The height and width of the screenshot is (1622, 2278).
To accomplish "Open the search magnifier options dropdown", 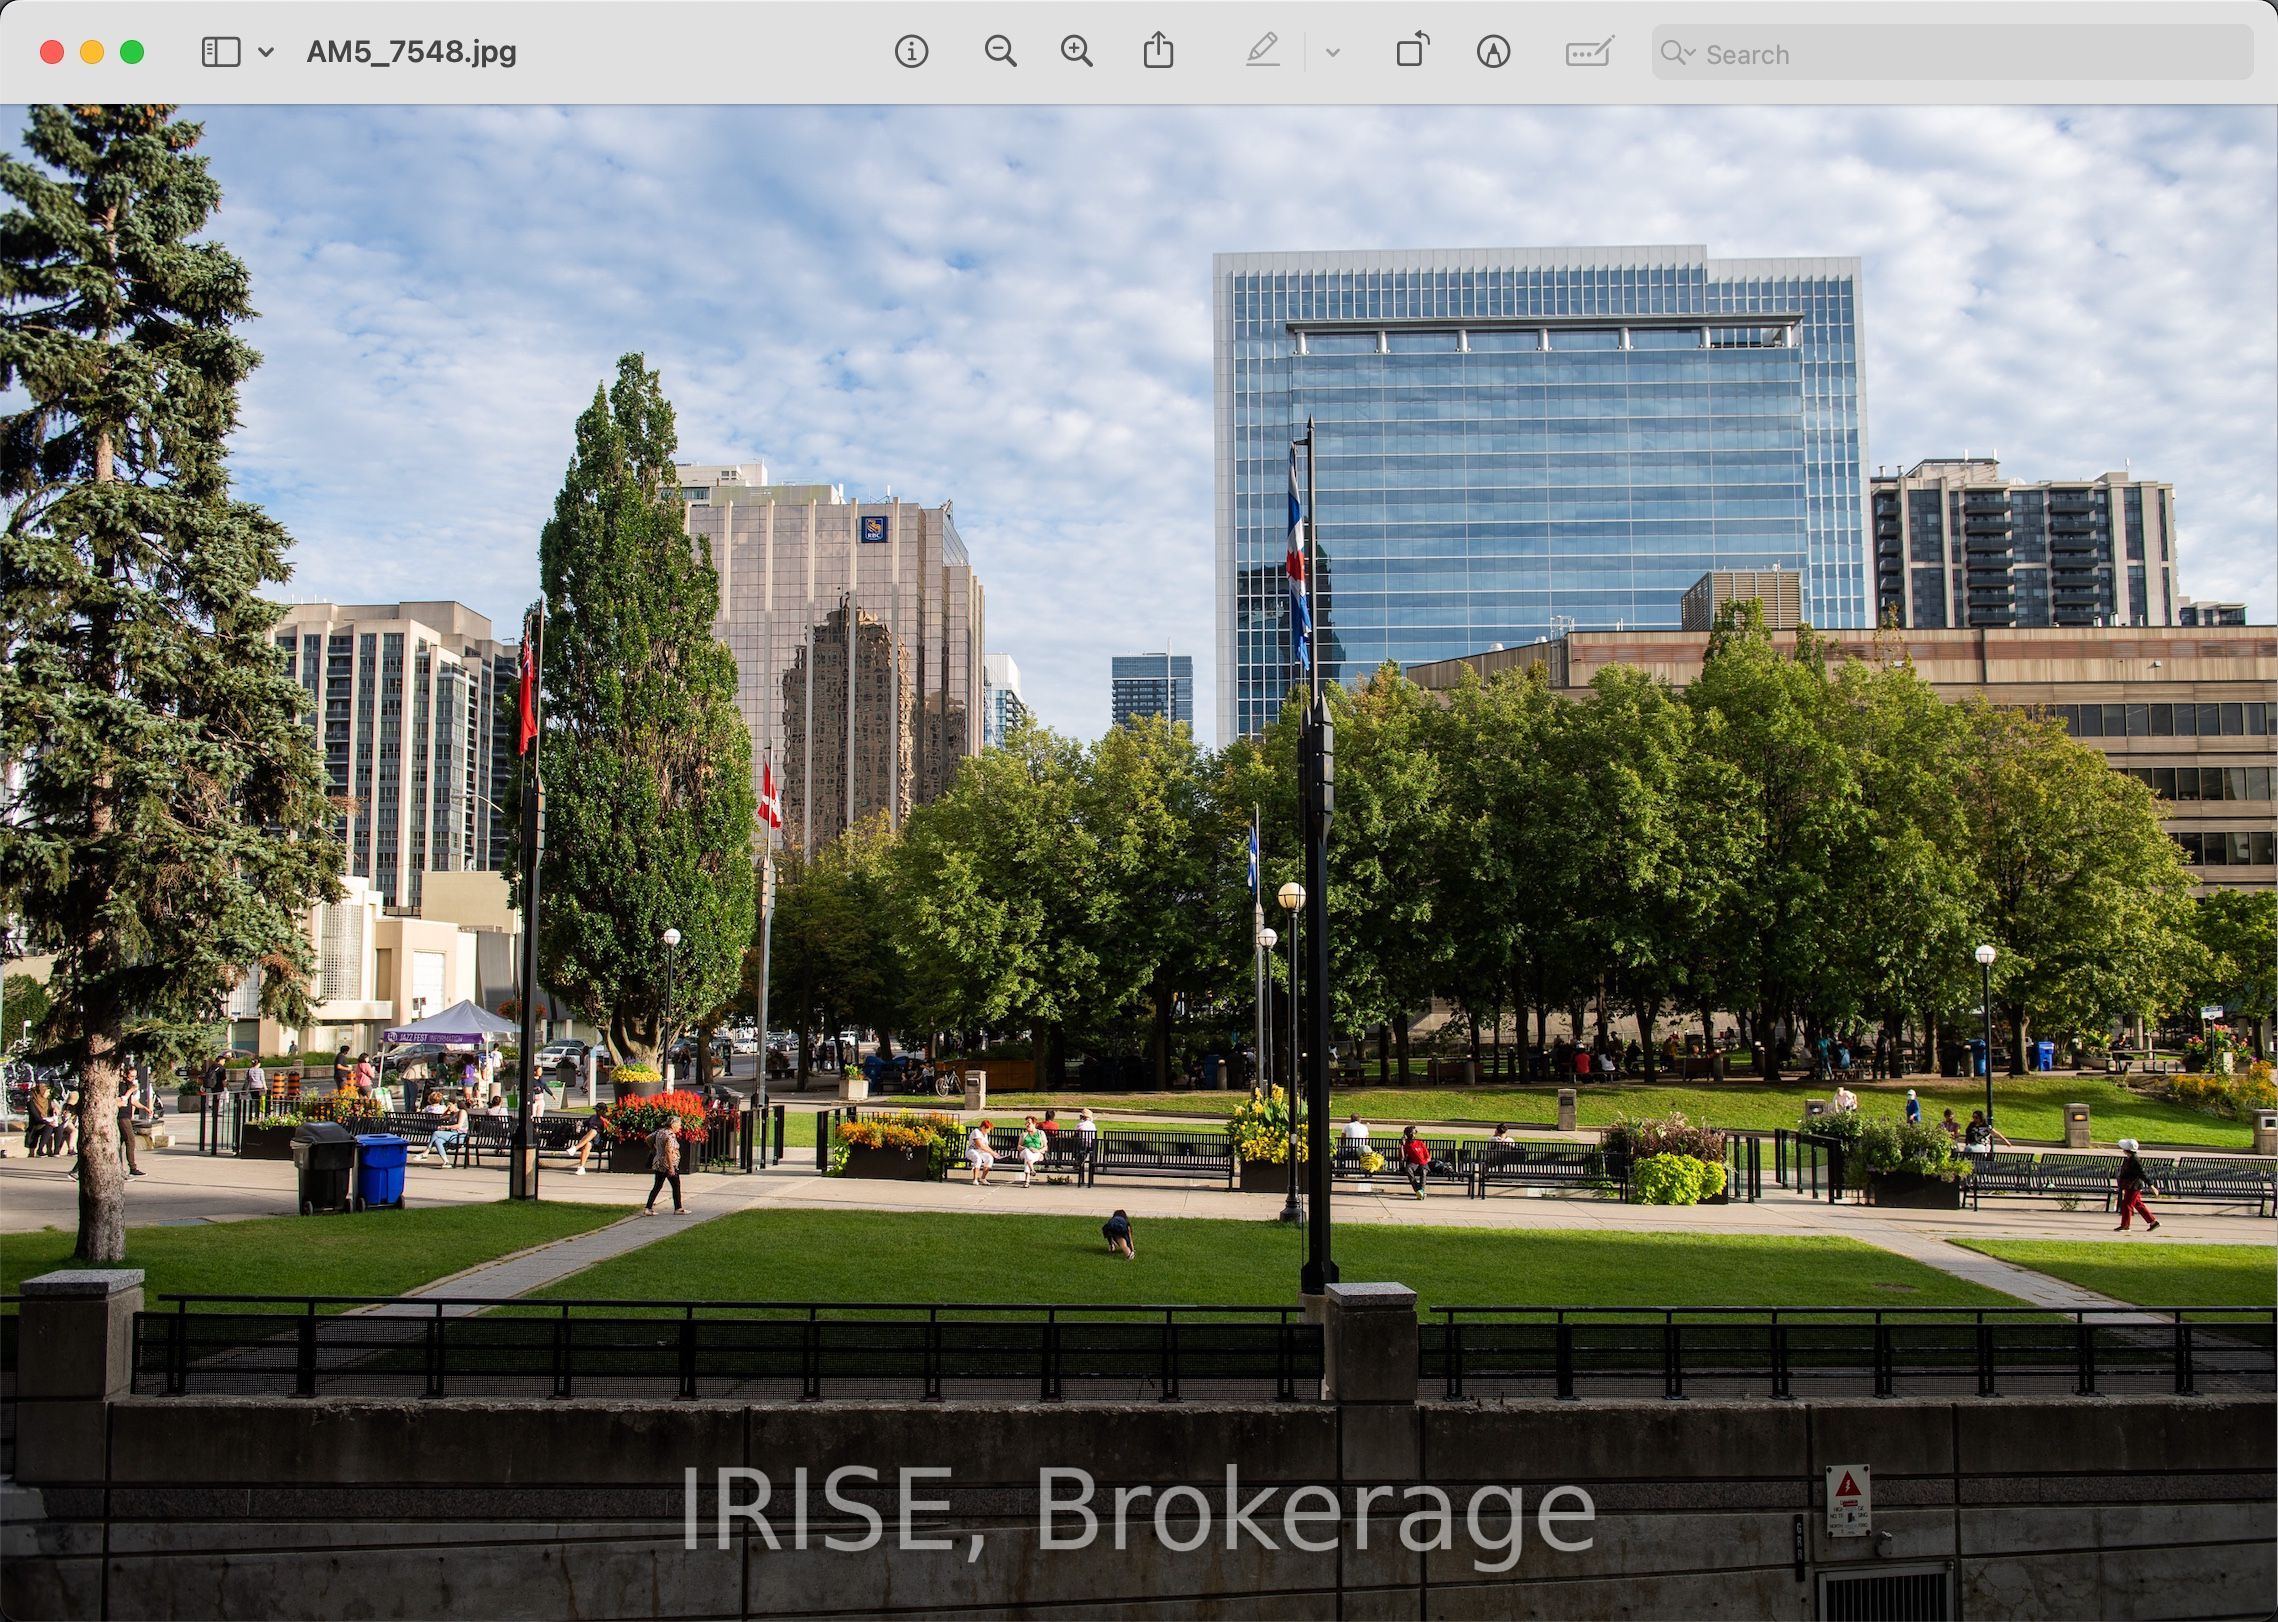I will [1677, 53].
